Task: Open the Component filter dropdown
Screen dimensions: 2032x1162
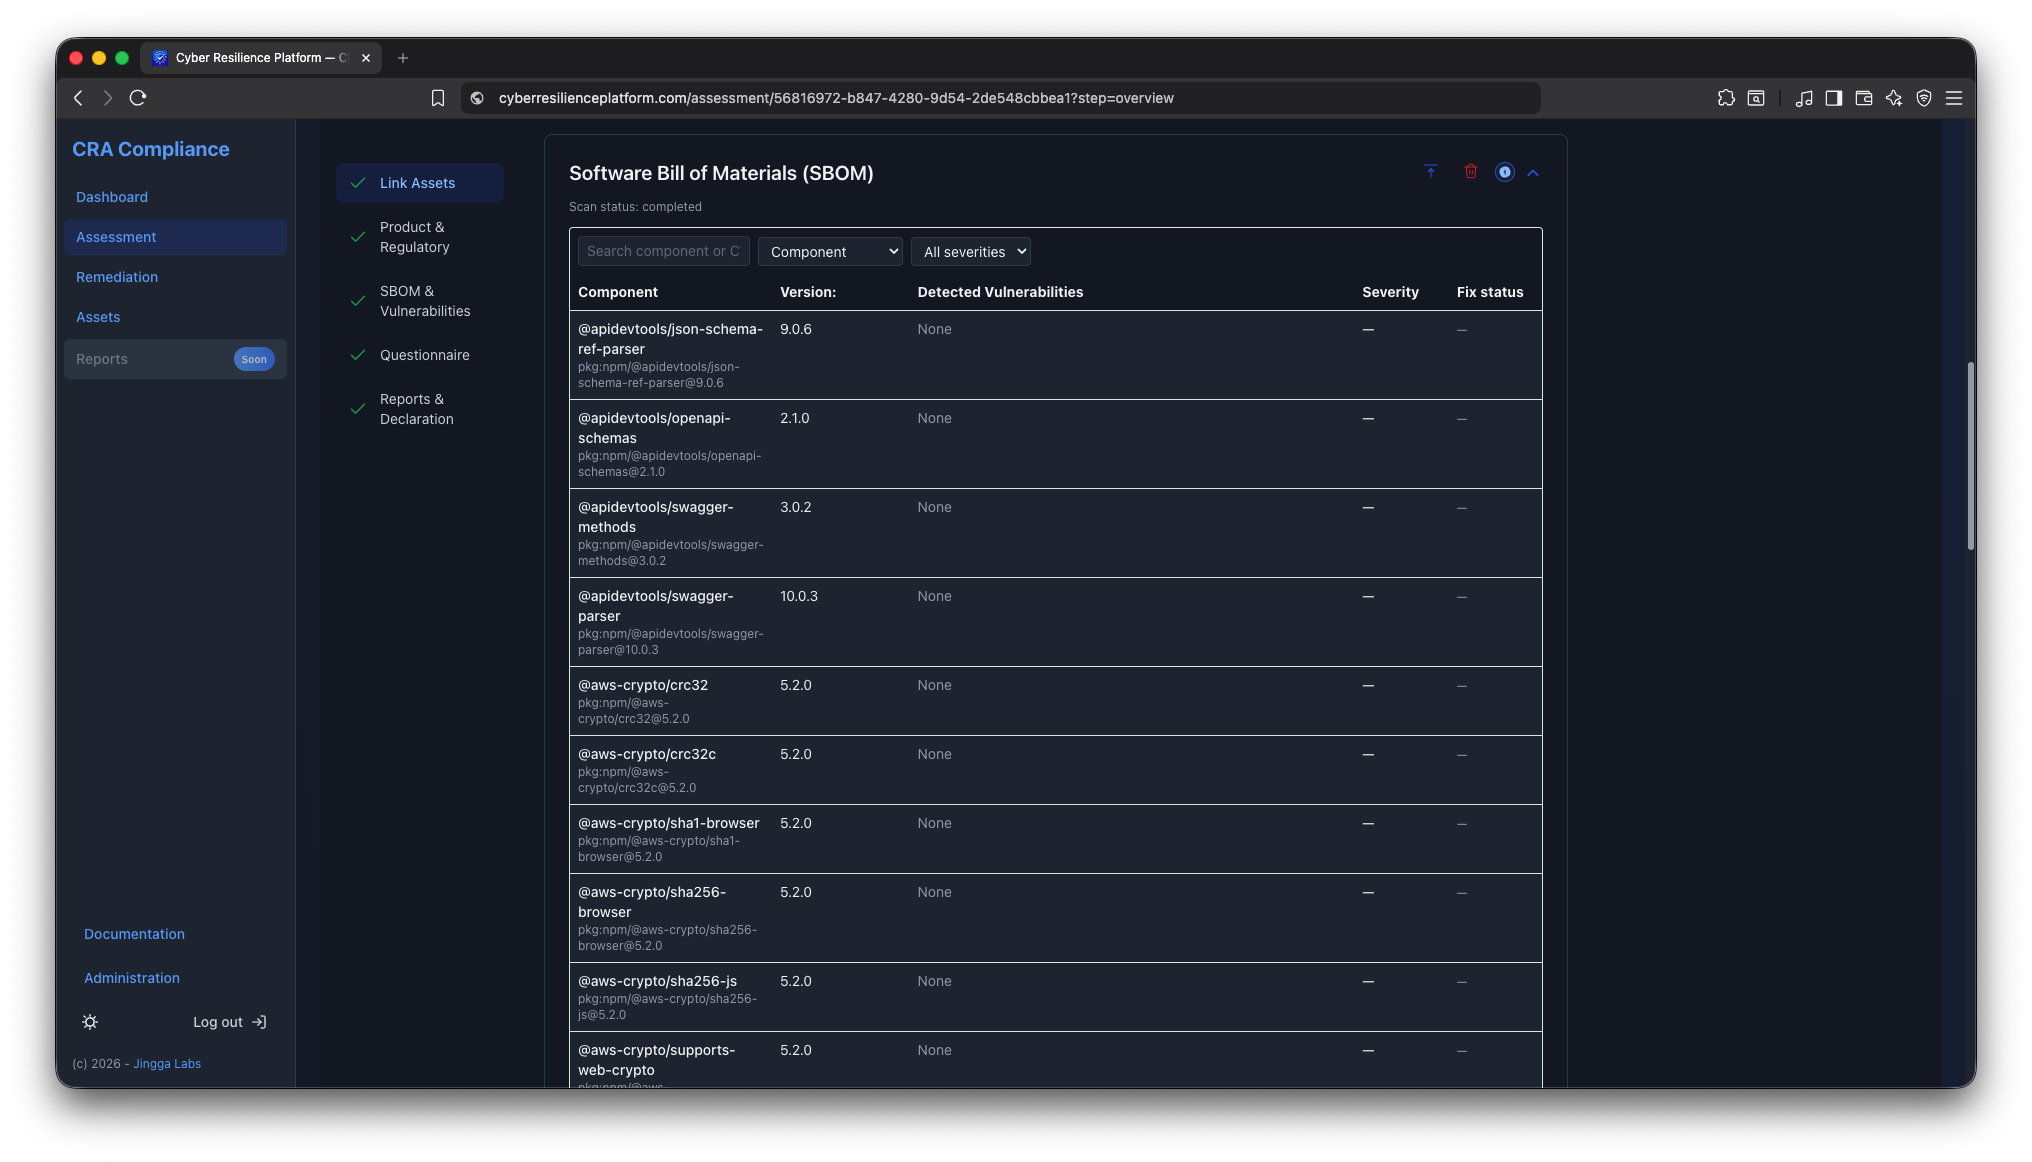Action: (x=830, y=251)
